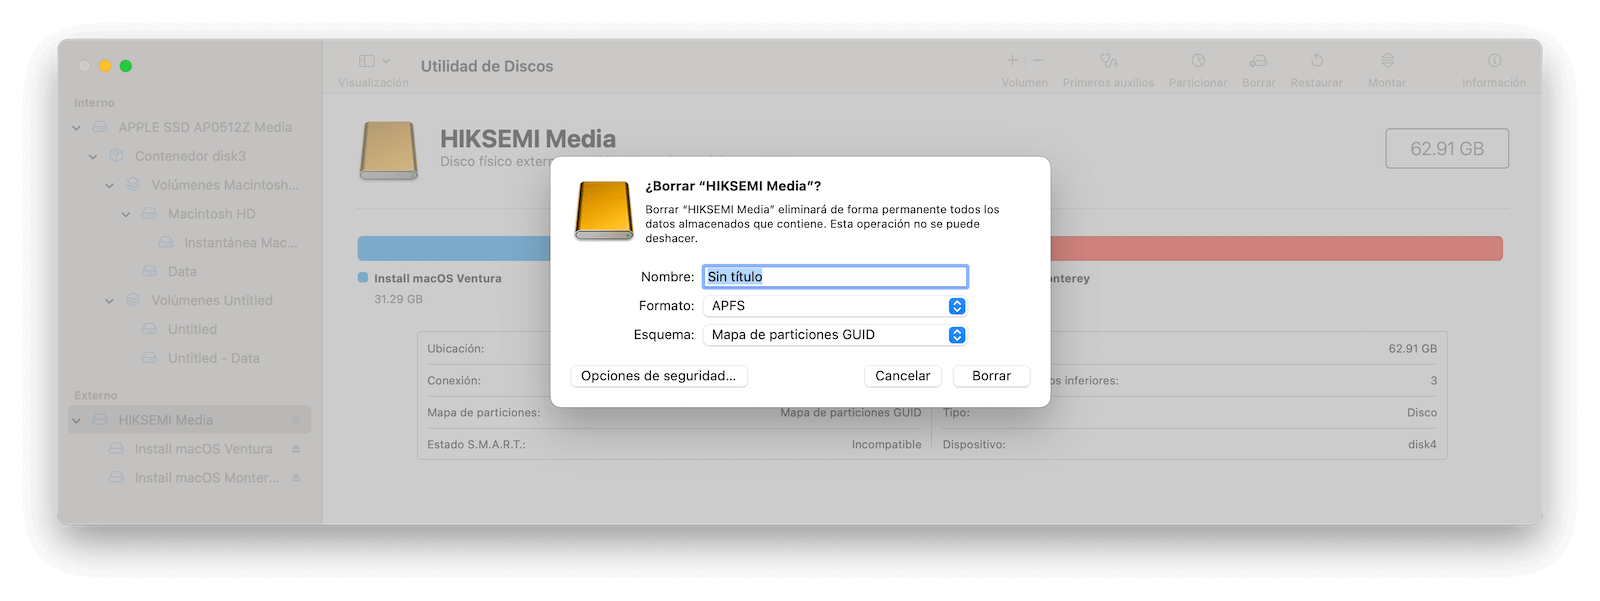Click the Cancelar button

[902, 376]
